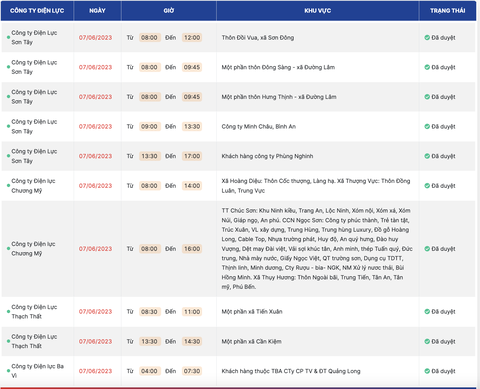This screenshot has height=389, width=480.
Task: Click the 12:00 end time badge
Action: click(x=192, y=37)
